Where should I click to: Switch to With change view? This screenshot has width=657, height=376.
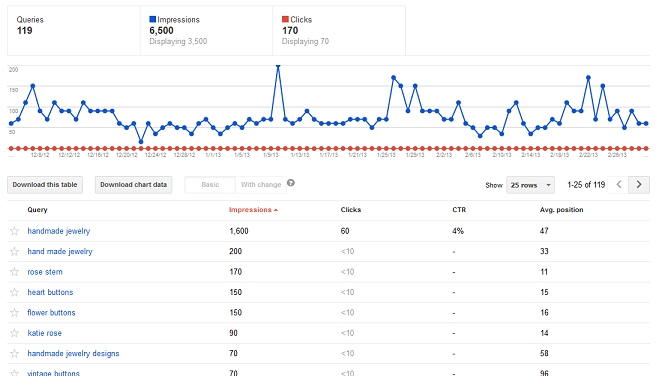click(261, 185)
